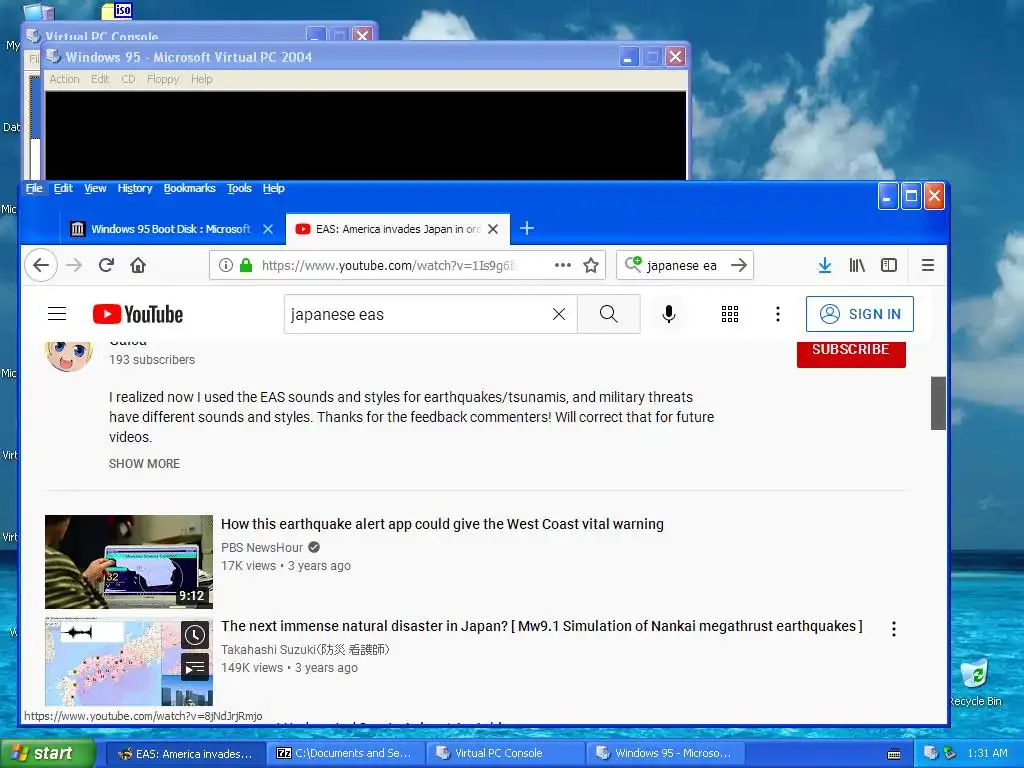Screen dimensions: 1024x768
Task: Open the Firefox downloads arrow
Action: [x=825, y=265]
